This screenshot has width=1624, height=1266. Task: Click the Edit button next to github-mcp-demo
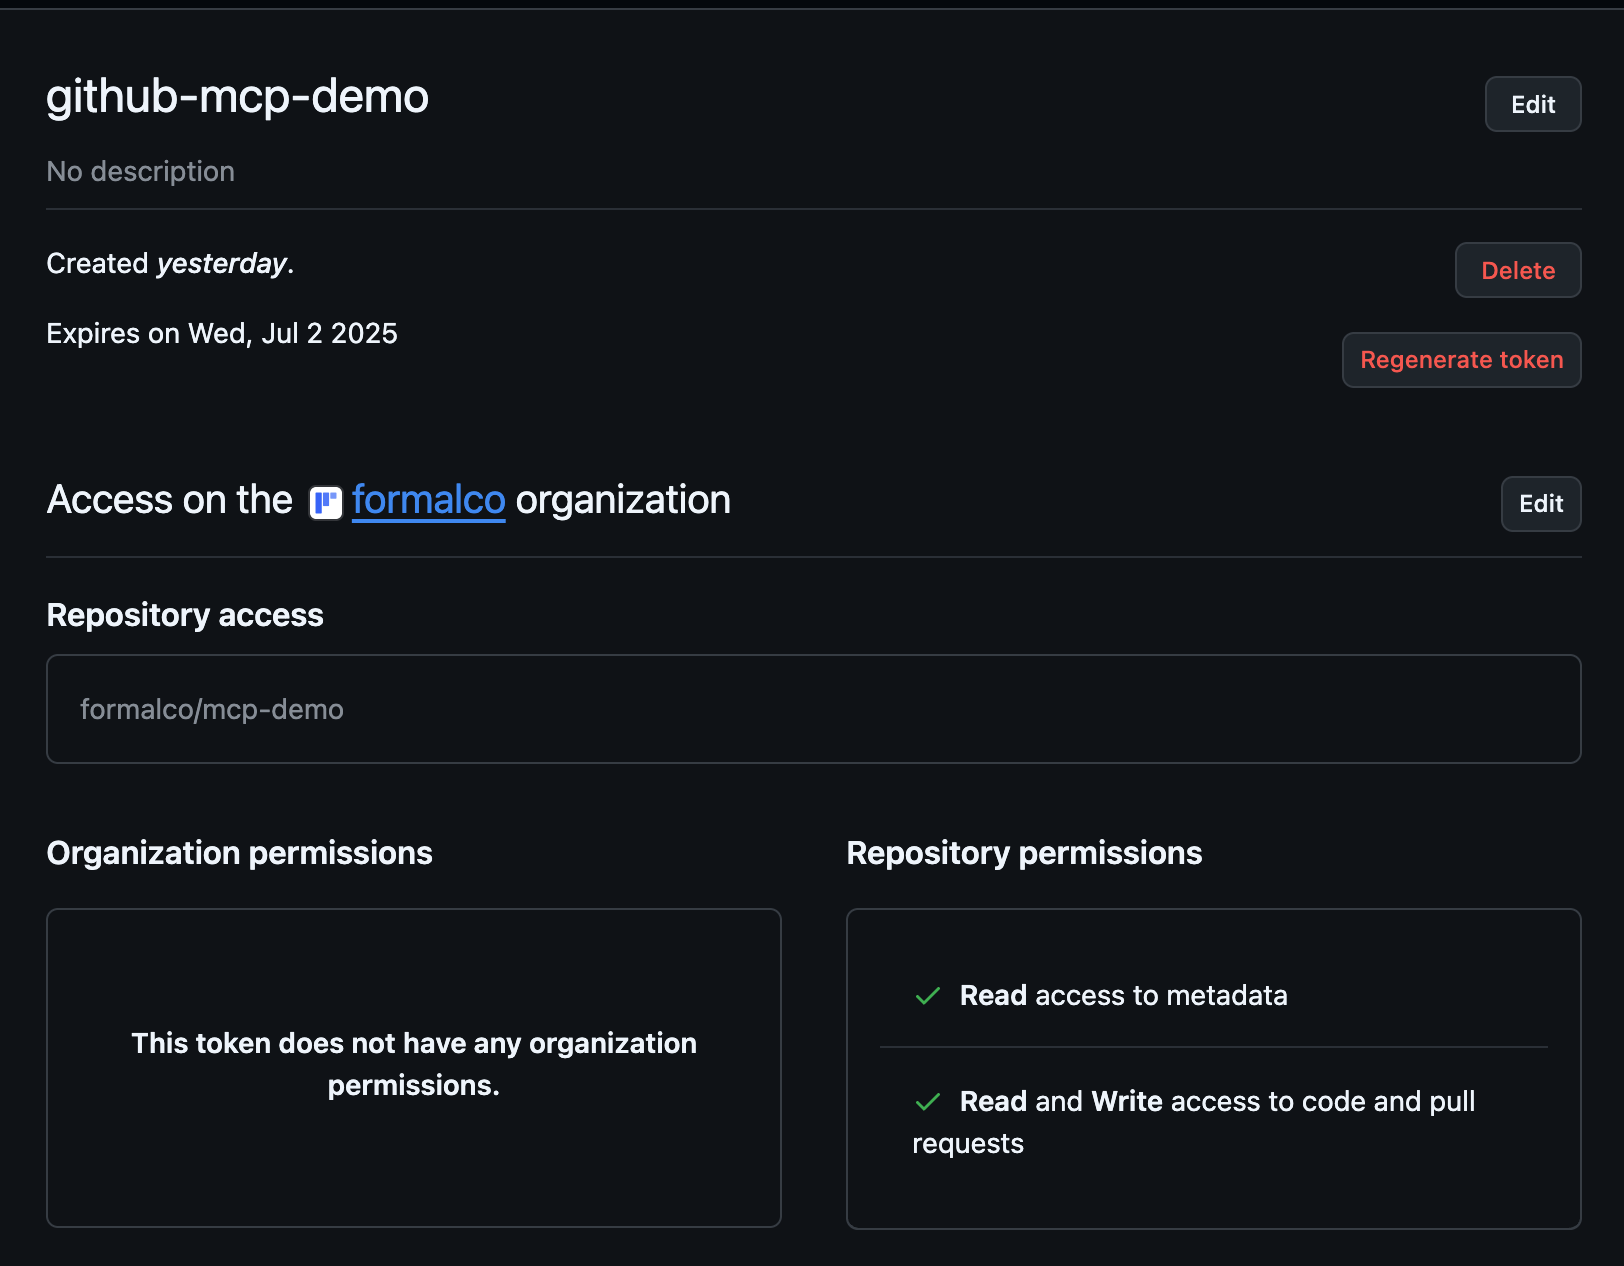tap(1532, 104)
